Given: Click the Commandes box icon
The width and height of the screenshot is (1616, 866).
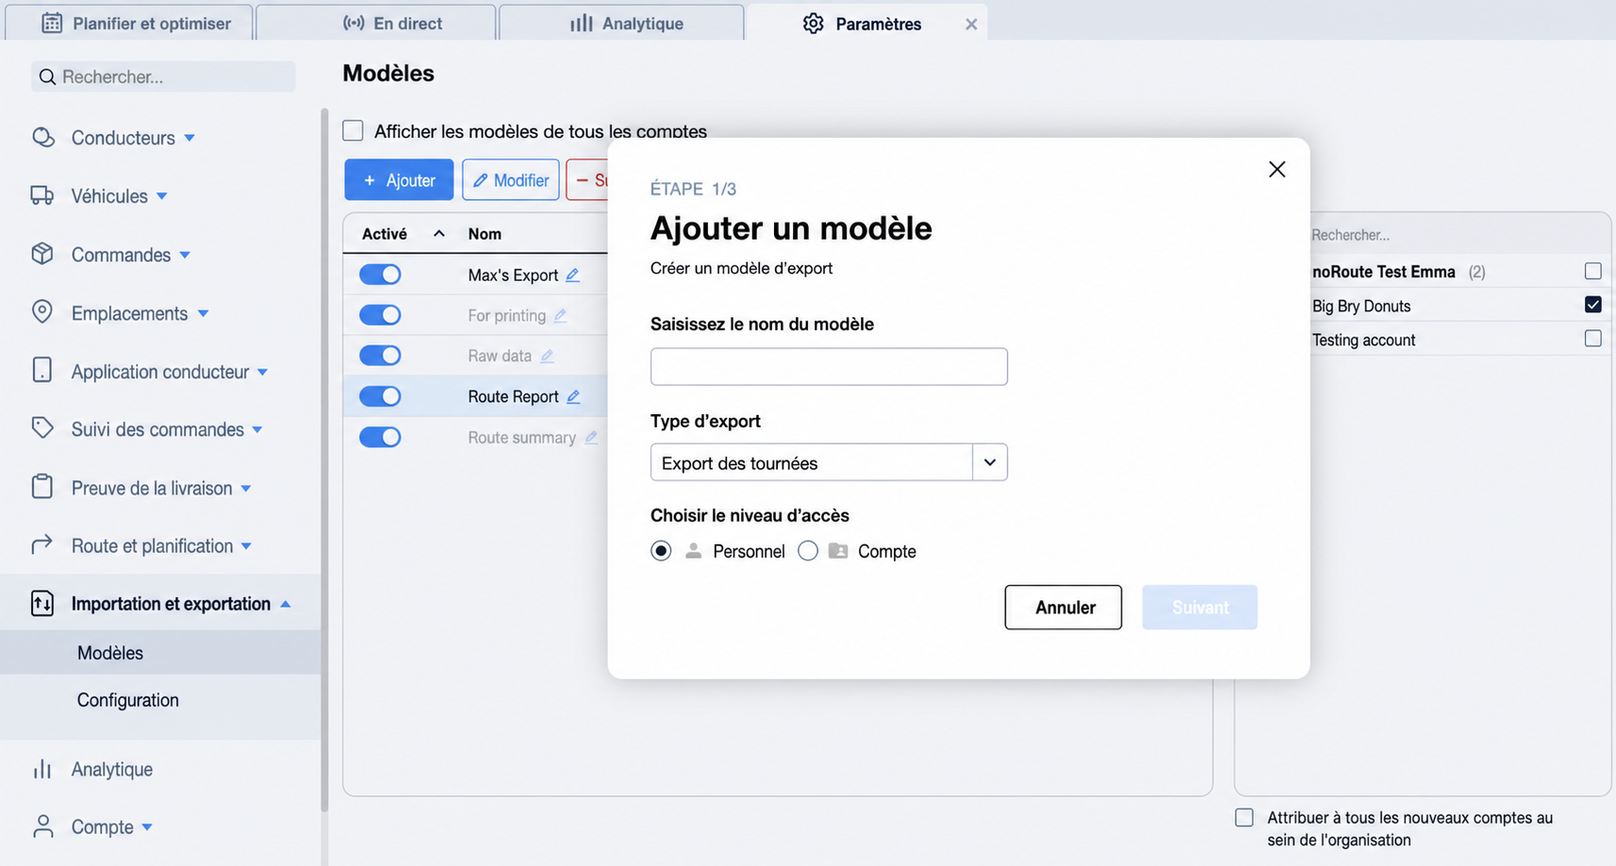Looking at the screenshot, I should 42,254.
